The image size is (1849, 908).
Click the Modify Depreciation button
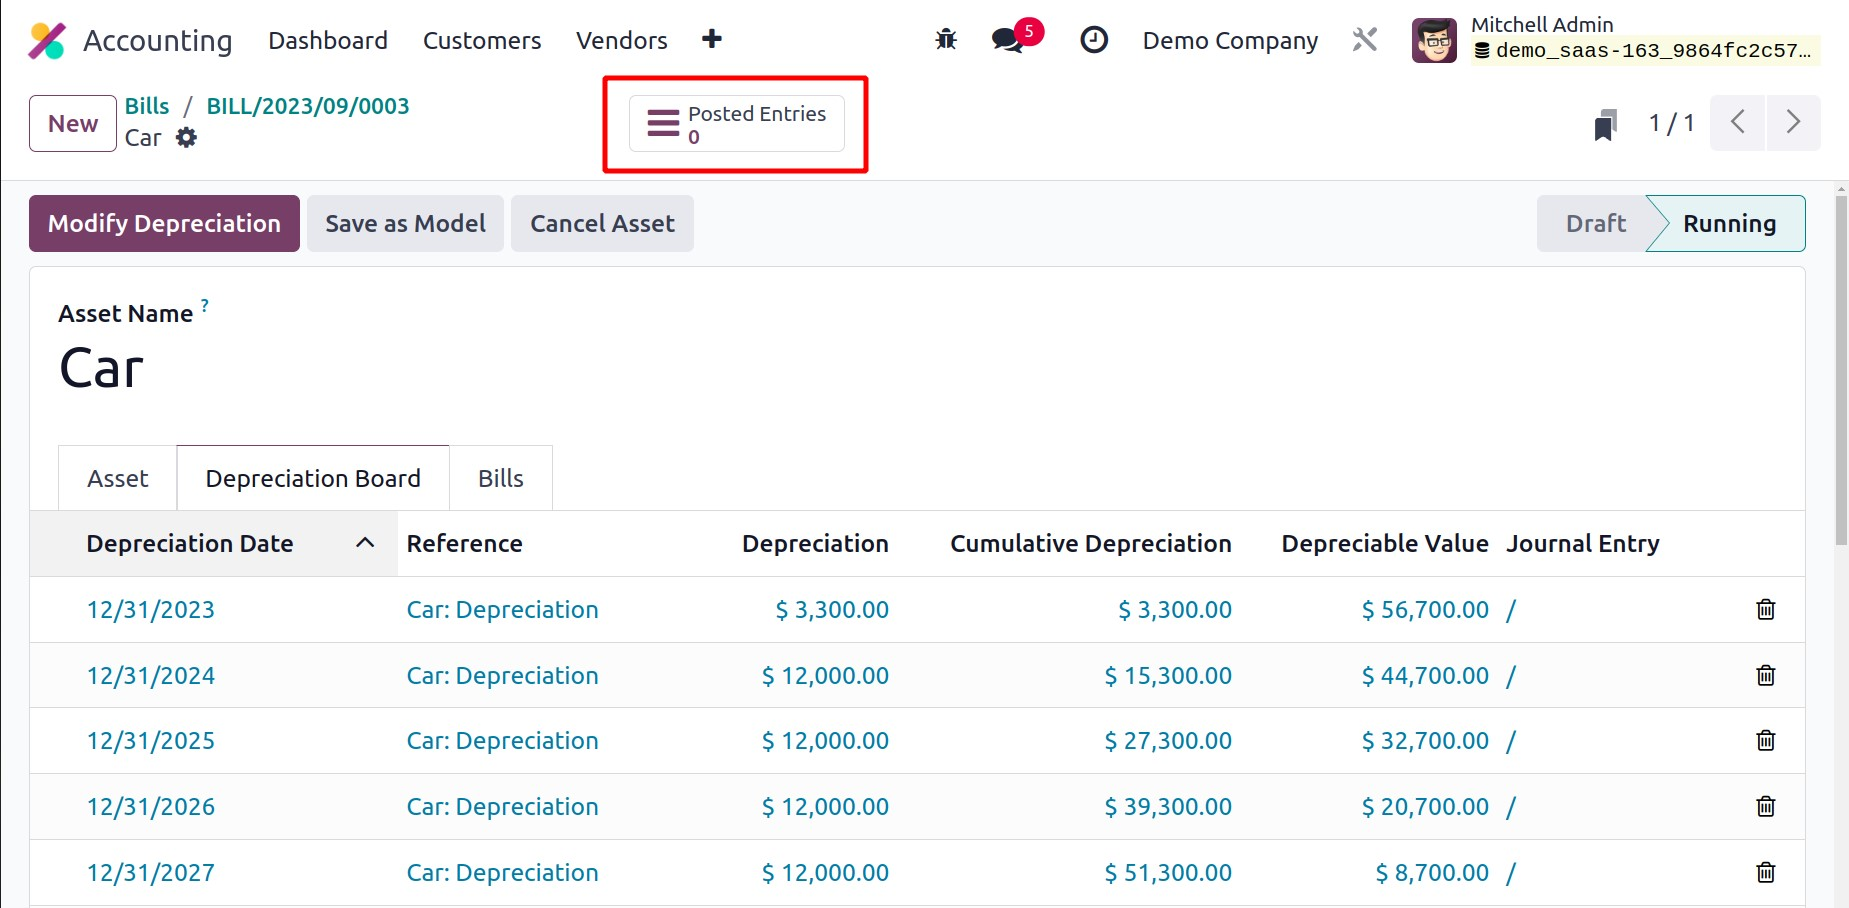(x=164, y=224)
